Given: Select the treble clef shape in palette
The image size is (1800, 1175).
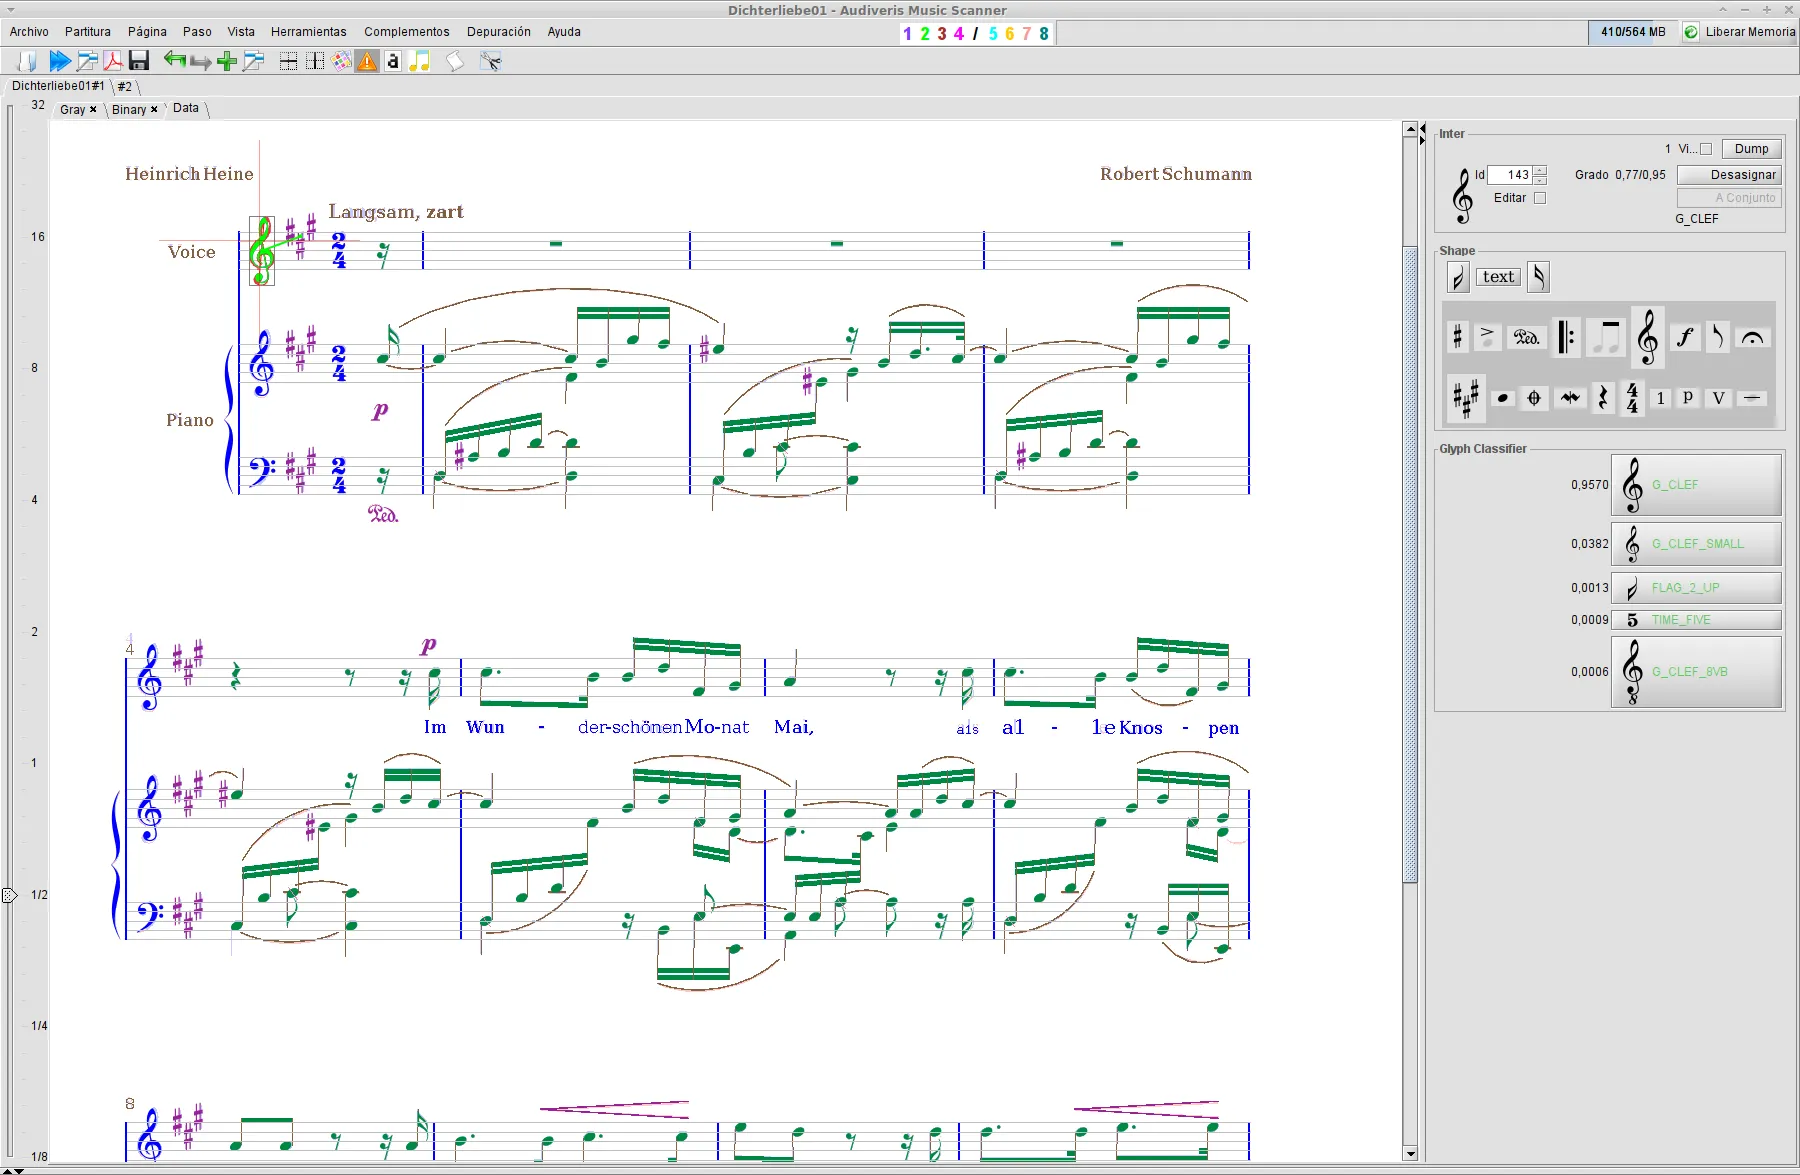Looking at the screenshot, I should [1647, 337].
